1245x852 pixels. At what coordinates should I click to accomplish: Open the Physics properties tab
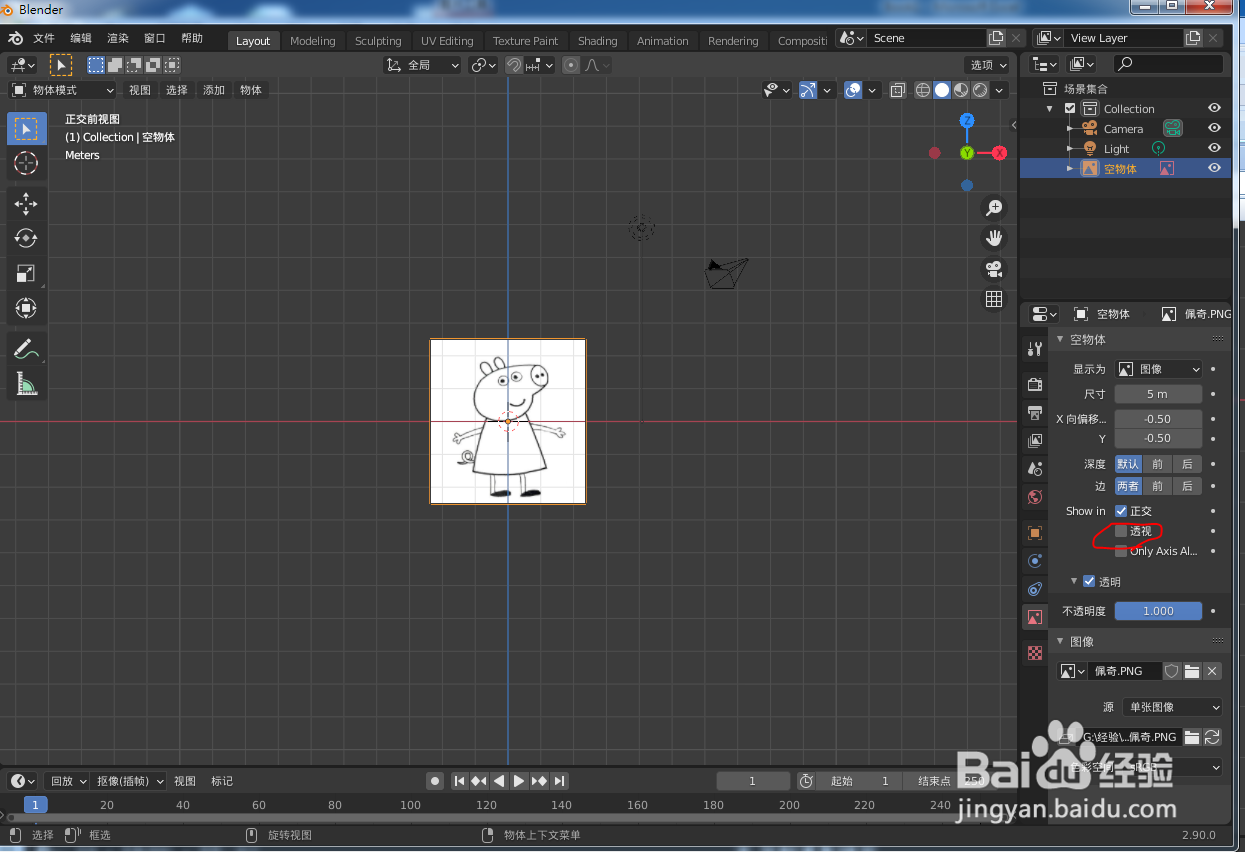[1034, 589]
